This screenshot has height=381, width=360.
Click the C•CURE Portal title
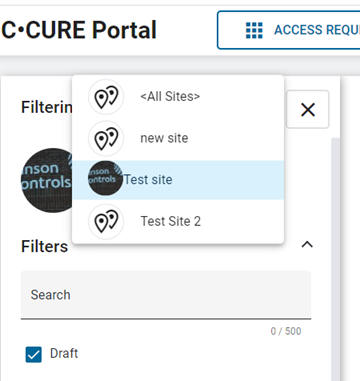click(x=79, y=30)
